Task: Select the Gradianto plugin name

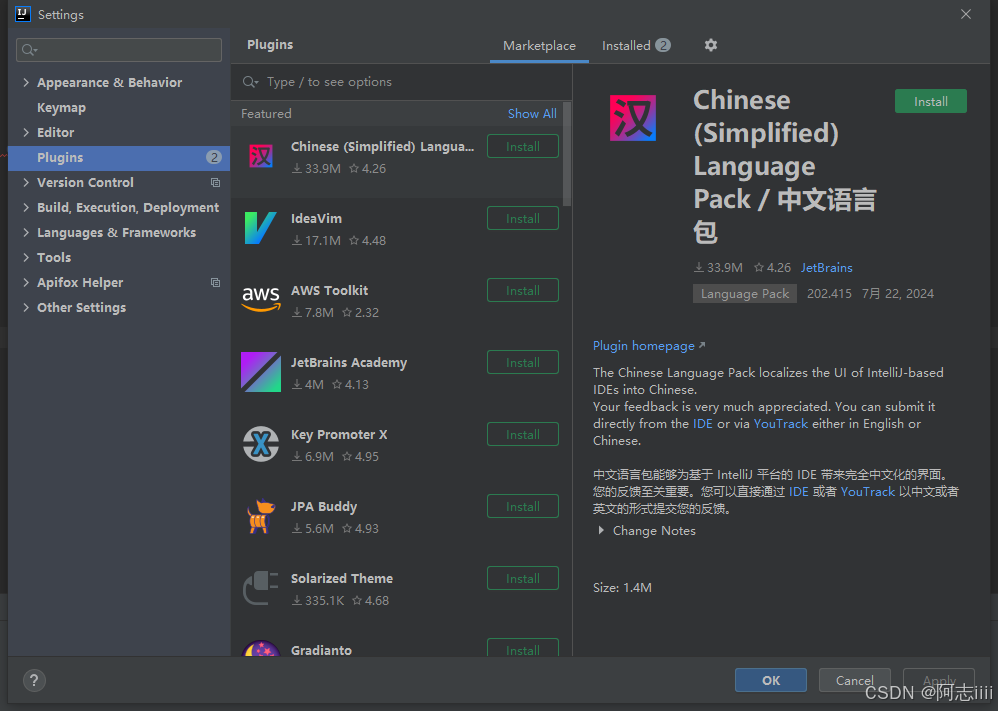Action: pyautogui.click(x=321, y=650)
